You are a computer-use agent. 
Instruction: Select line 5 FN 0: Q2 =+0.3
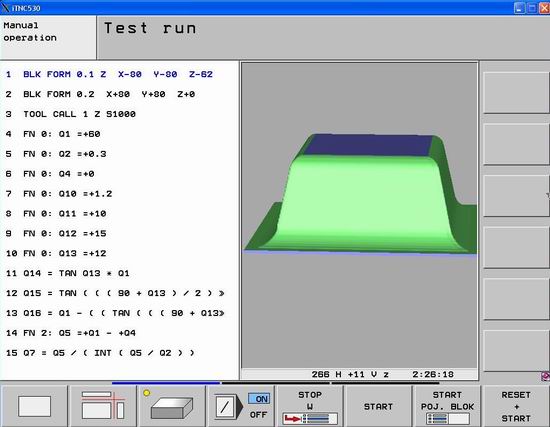point(56,154)
